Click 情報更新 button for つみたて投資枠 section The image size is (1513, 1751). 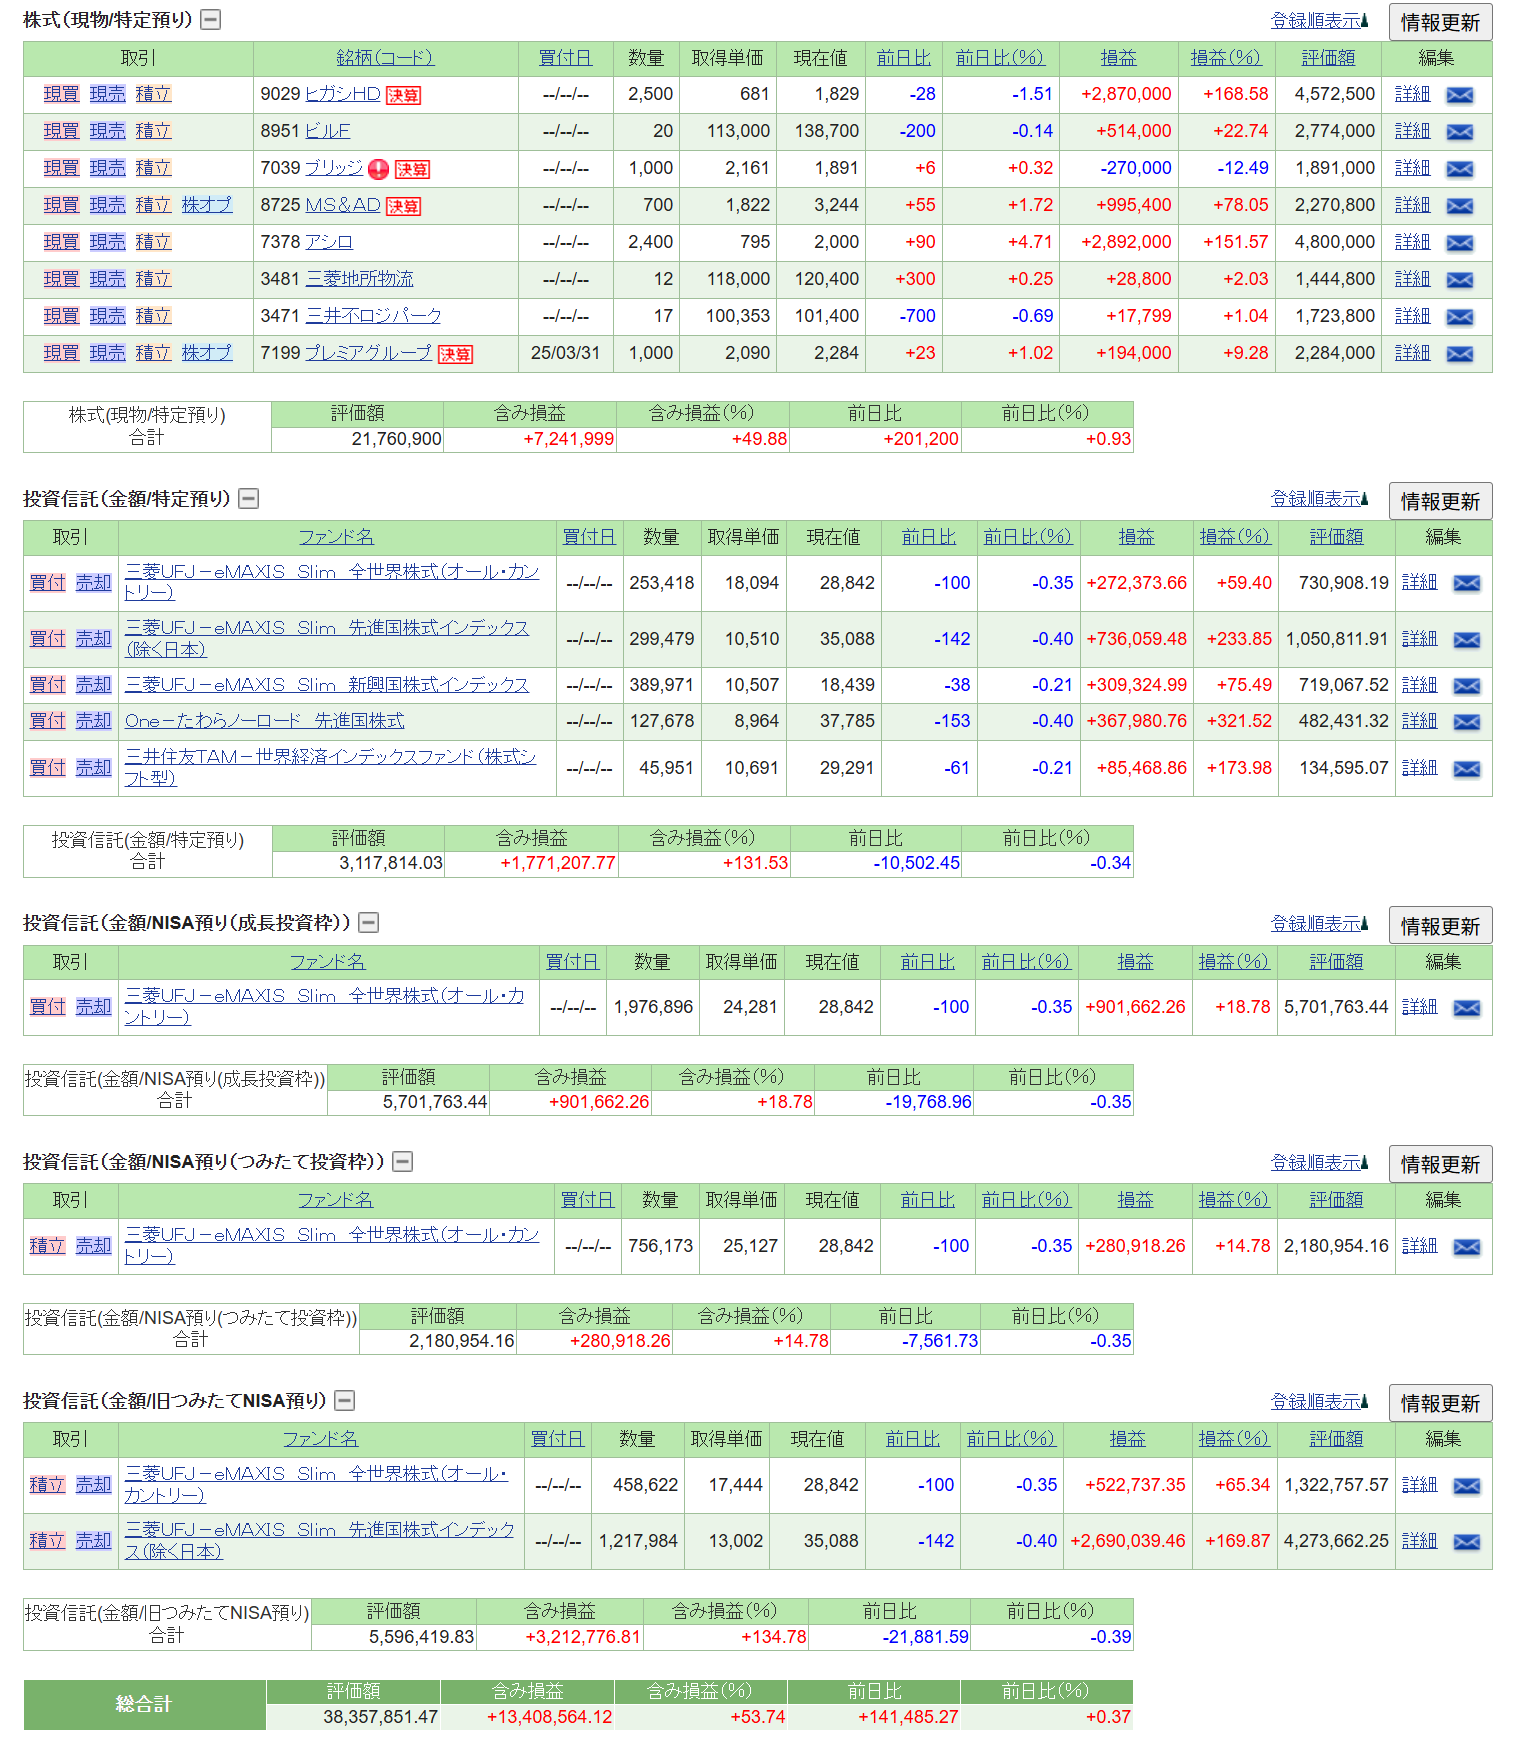tap(1440, 1164)
